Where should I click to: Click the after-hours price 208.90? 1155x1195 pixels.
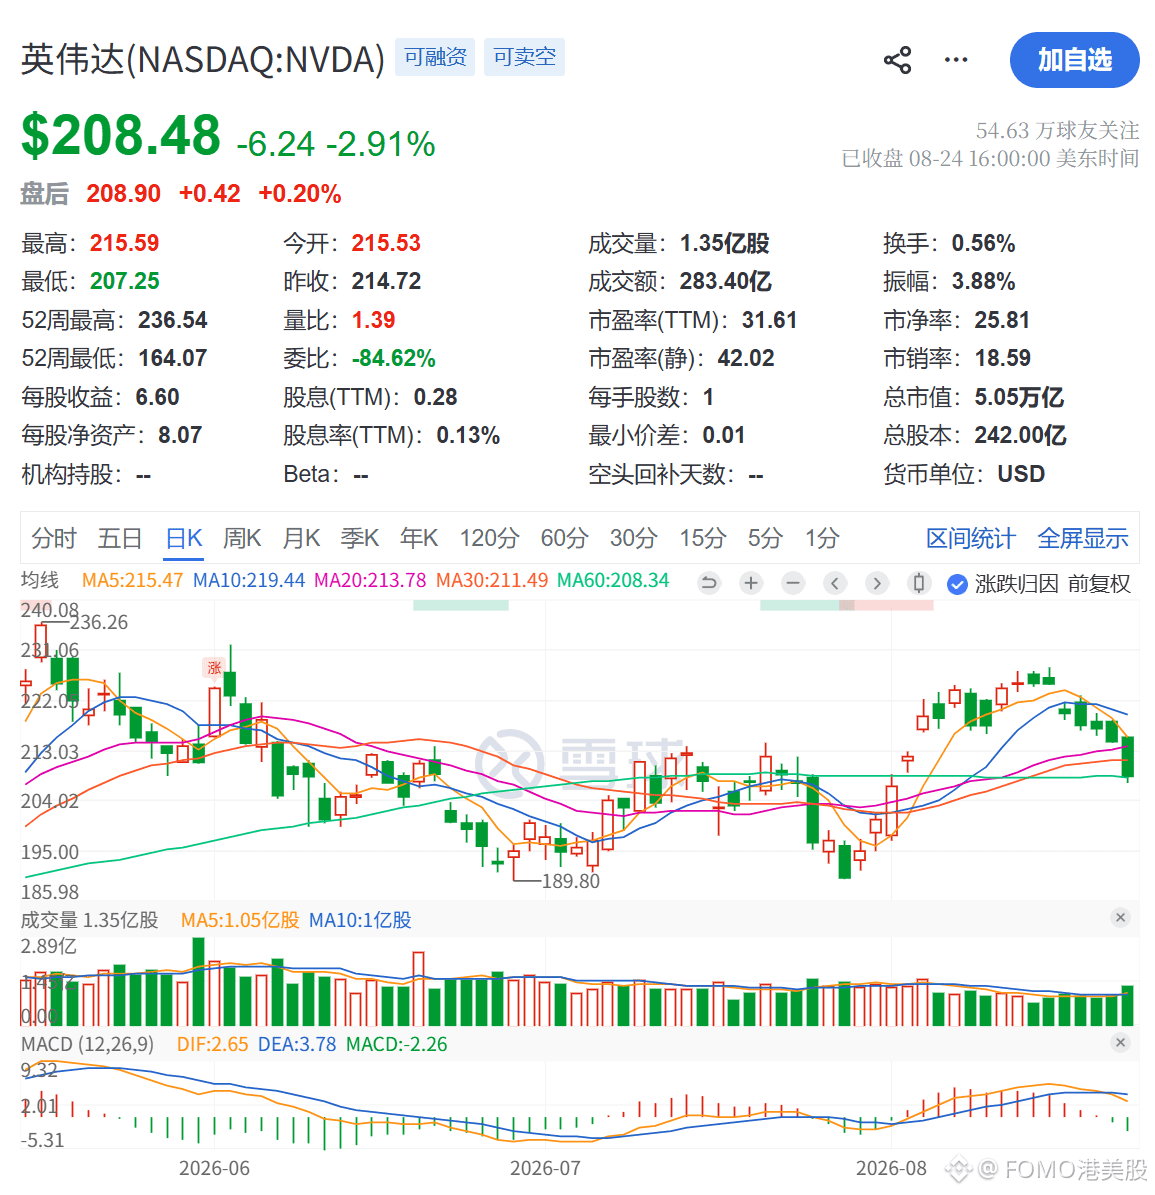123,194
